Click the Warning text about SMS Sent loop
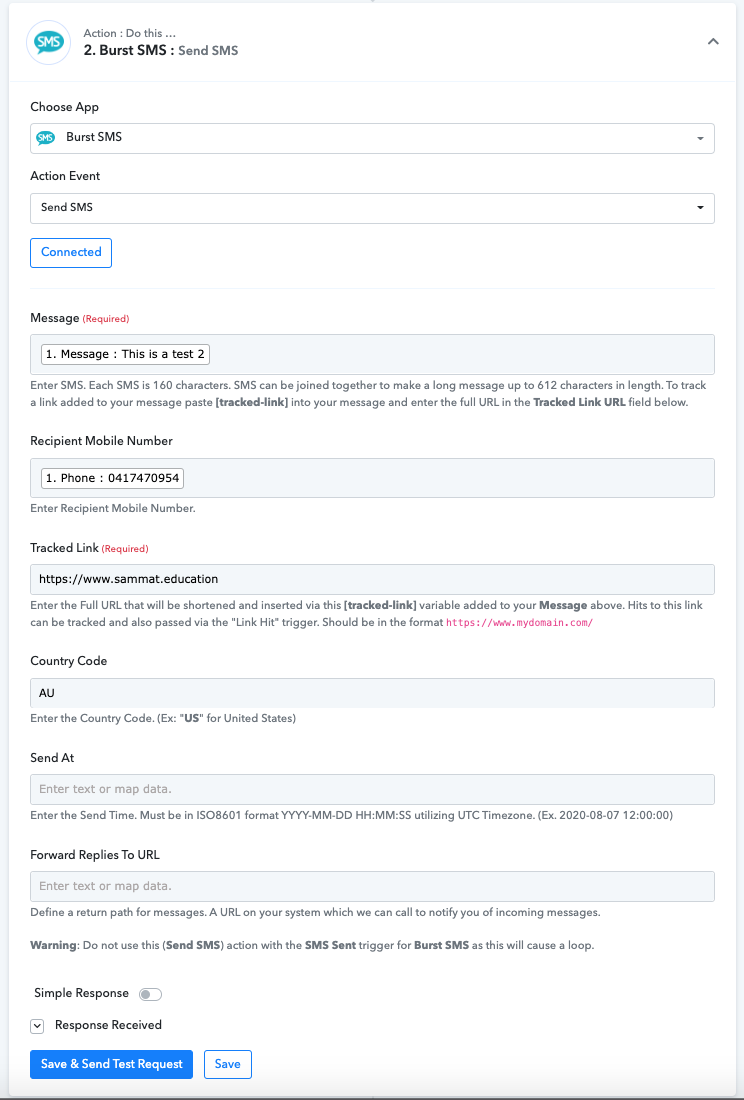The image size is (744, 1100). click(x=312, y=945)
